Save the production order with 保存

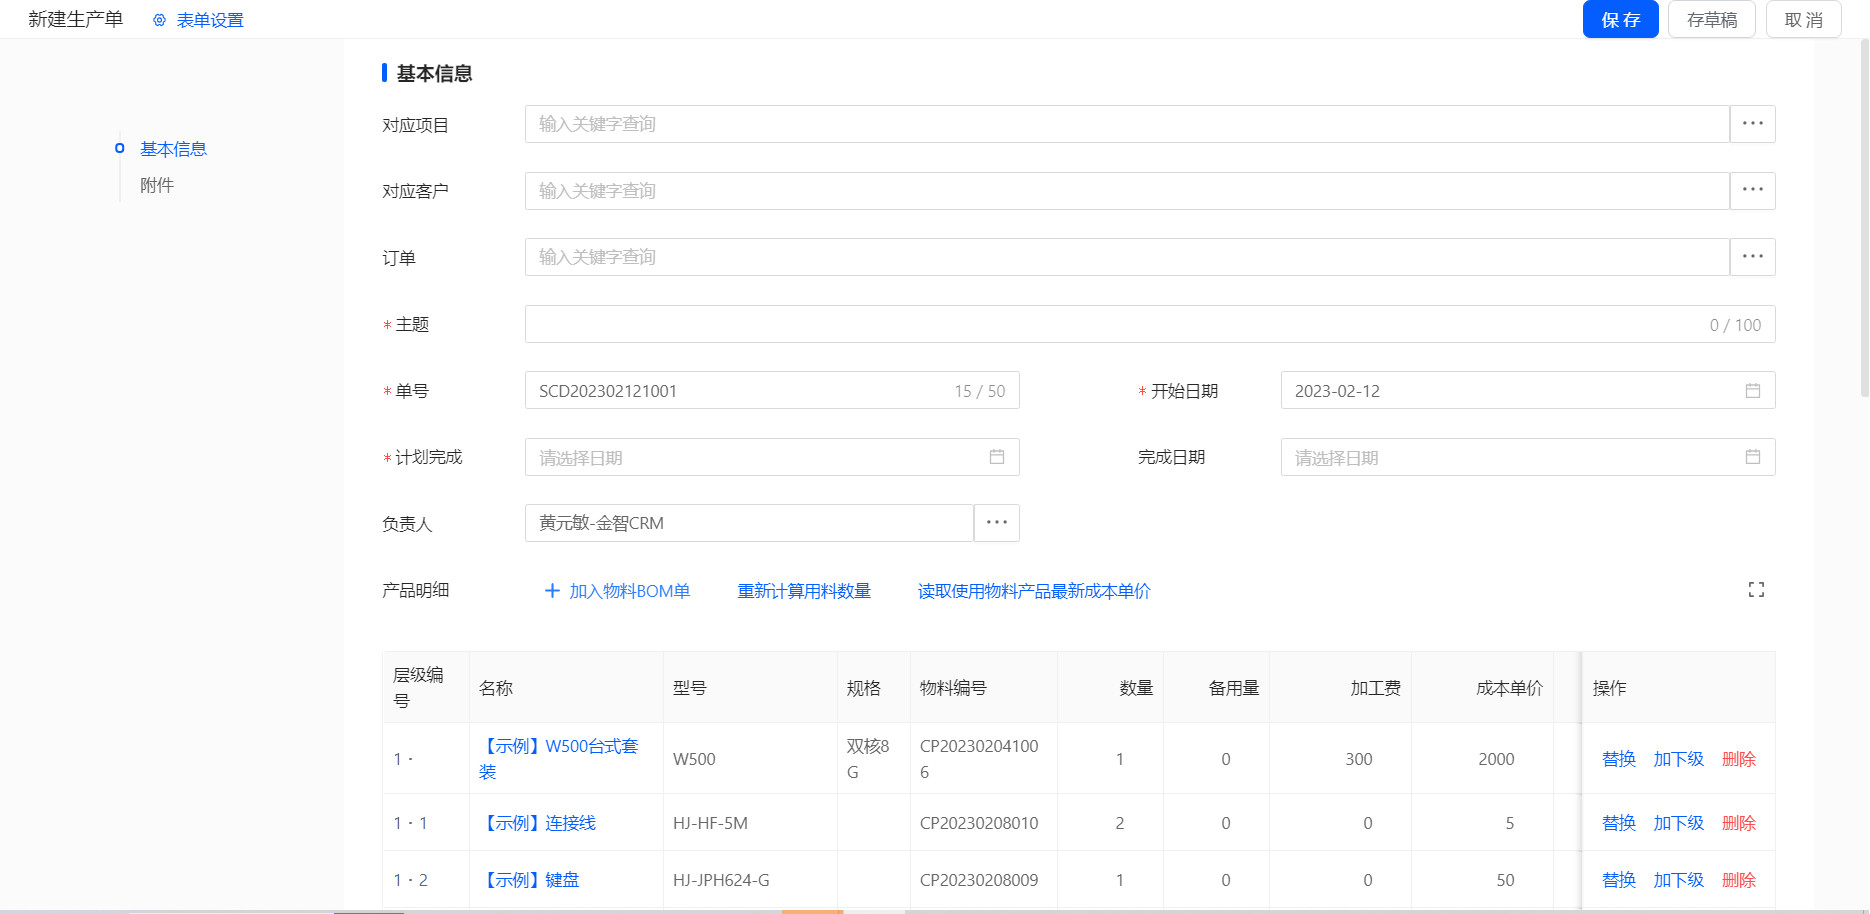[x=1620, y=20]
